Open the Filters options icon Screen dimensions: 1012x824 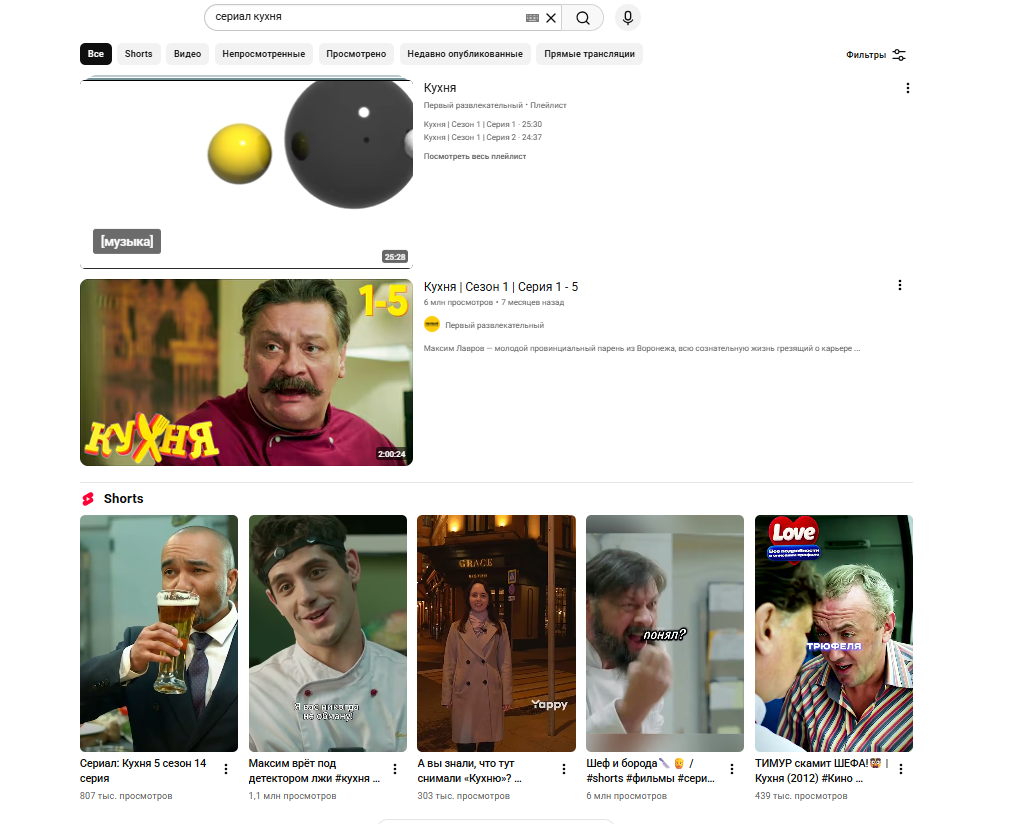[x=899, y=55]
